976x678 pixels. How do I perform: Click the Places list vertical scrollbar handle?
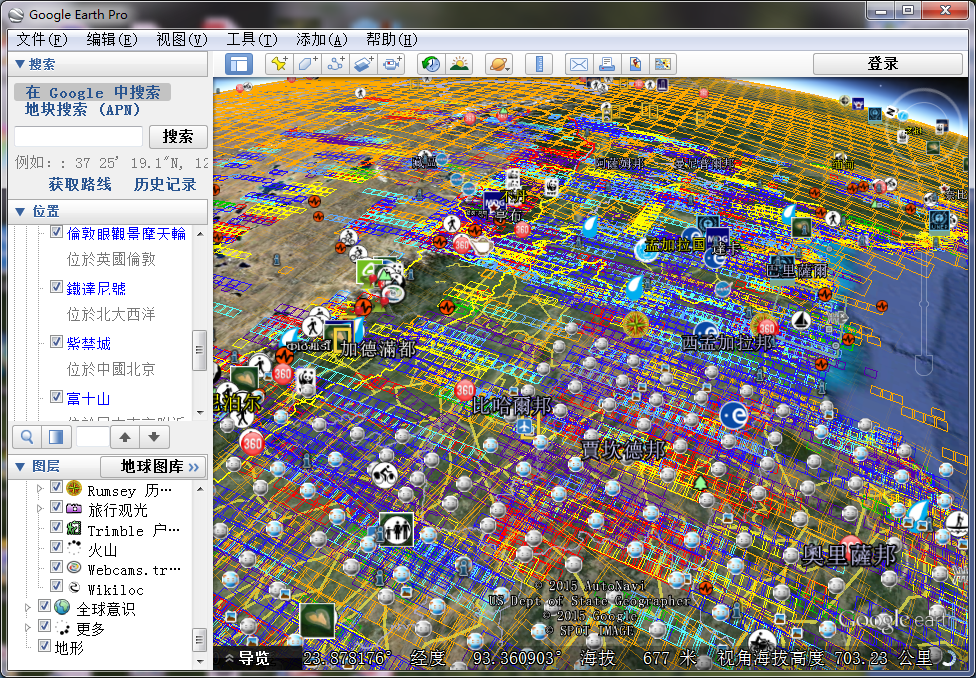point(200,350)
